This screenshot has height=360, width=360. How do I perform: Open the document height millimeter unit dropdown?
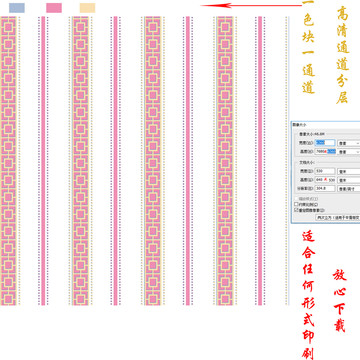tap(349, 180)
